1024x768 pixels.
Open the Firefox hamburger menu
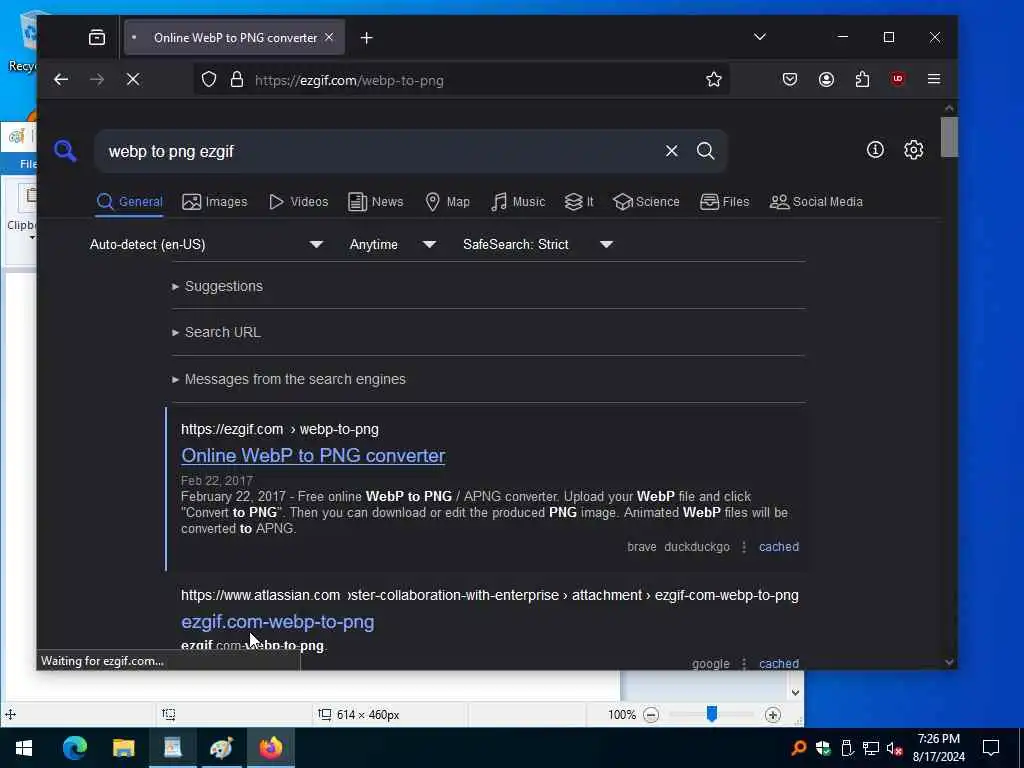[934, 80]
